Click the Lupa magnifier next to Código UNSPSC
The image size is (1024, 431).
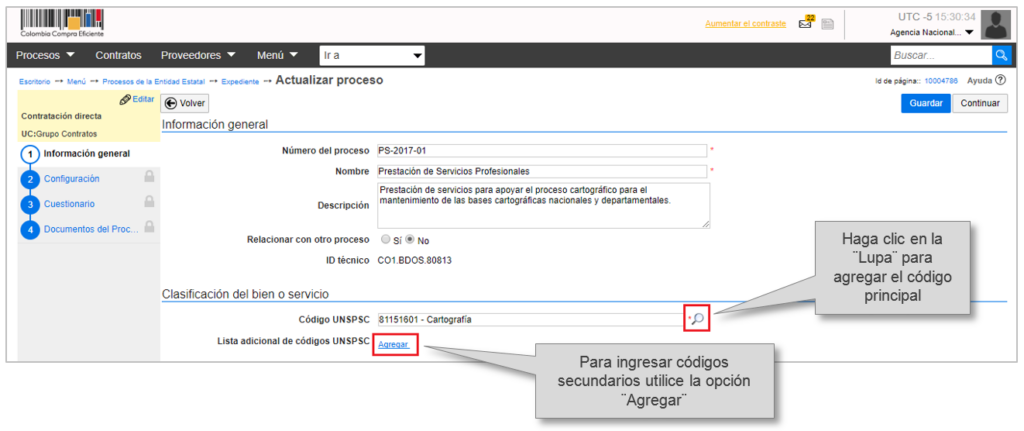698,320
